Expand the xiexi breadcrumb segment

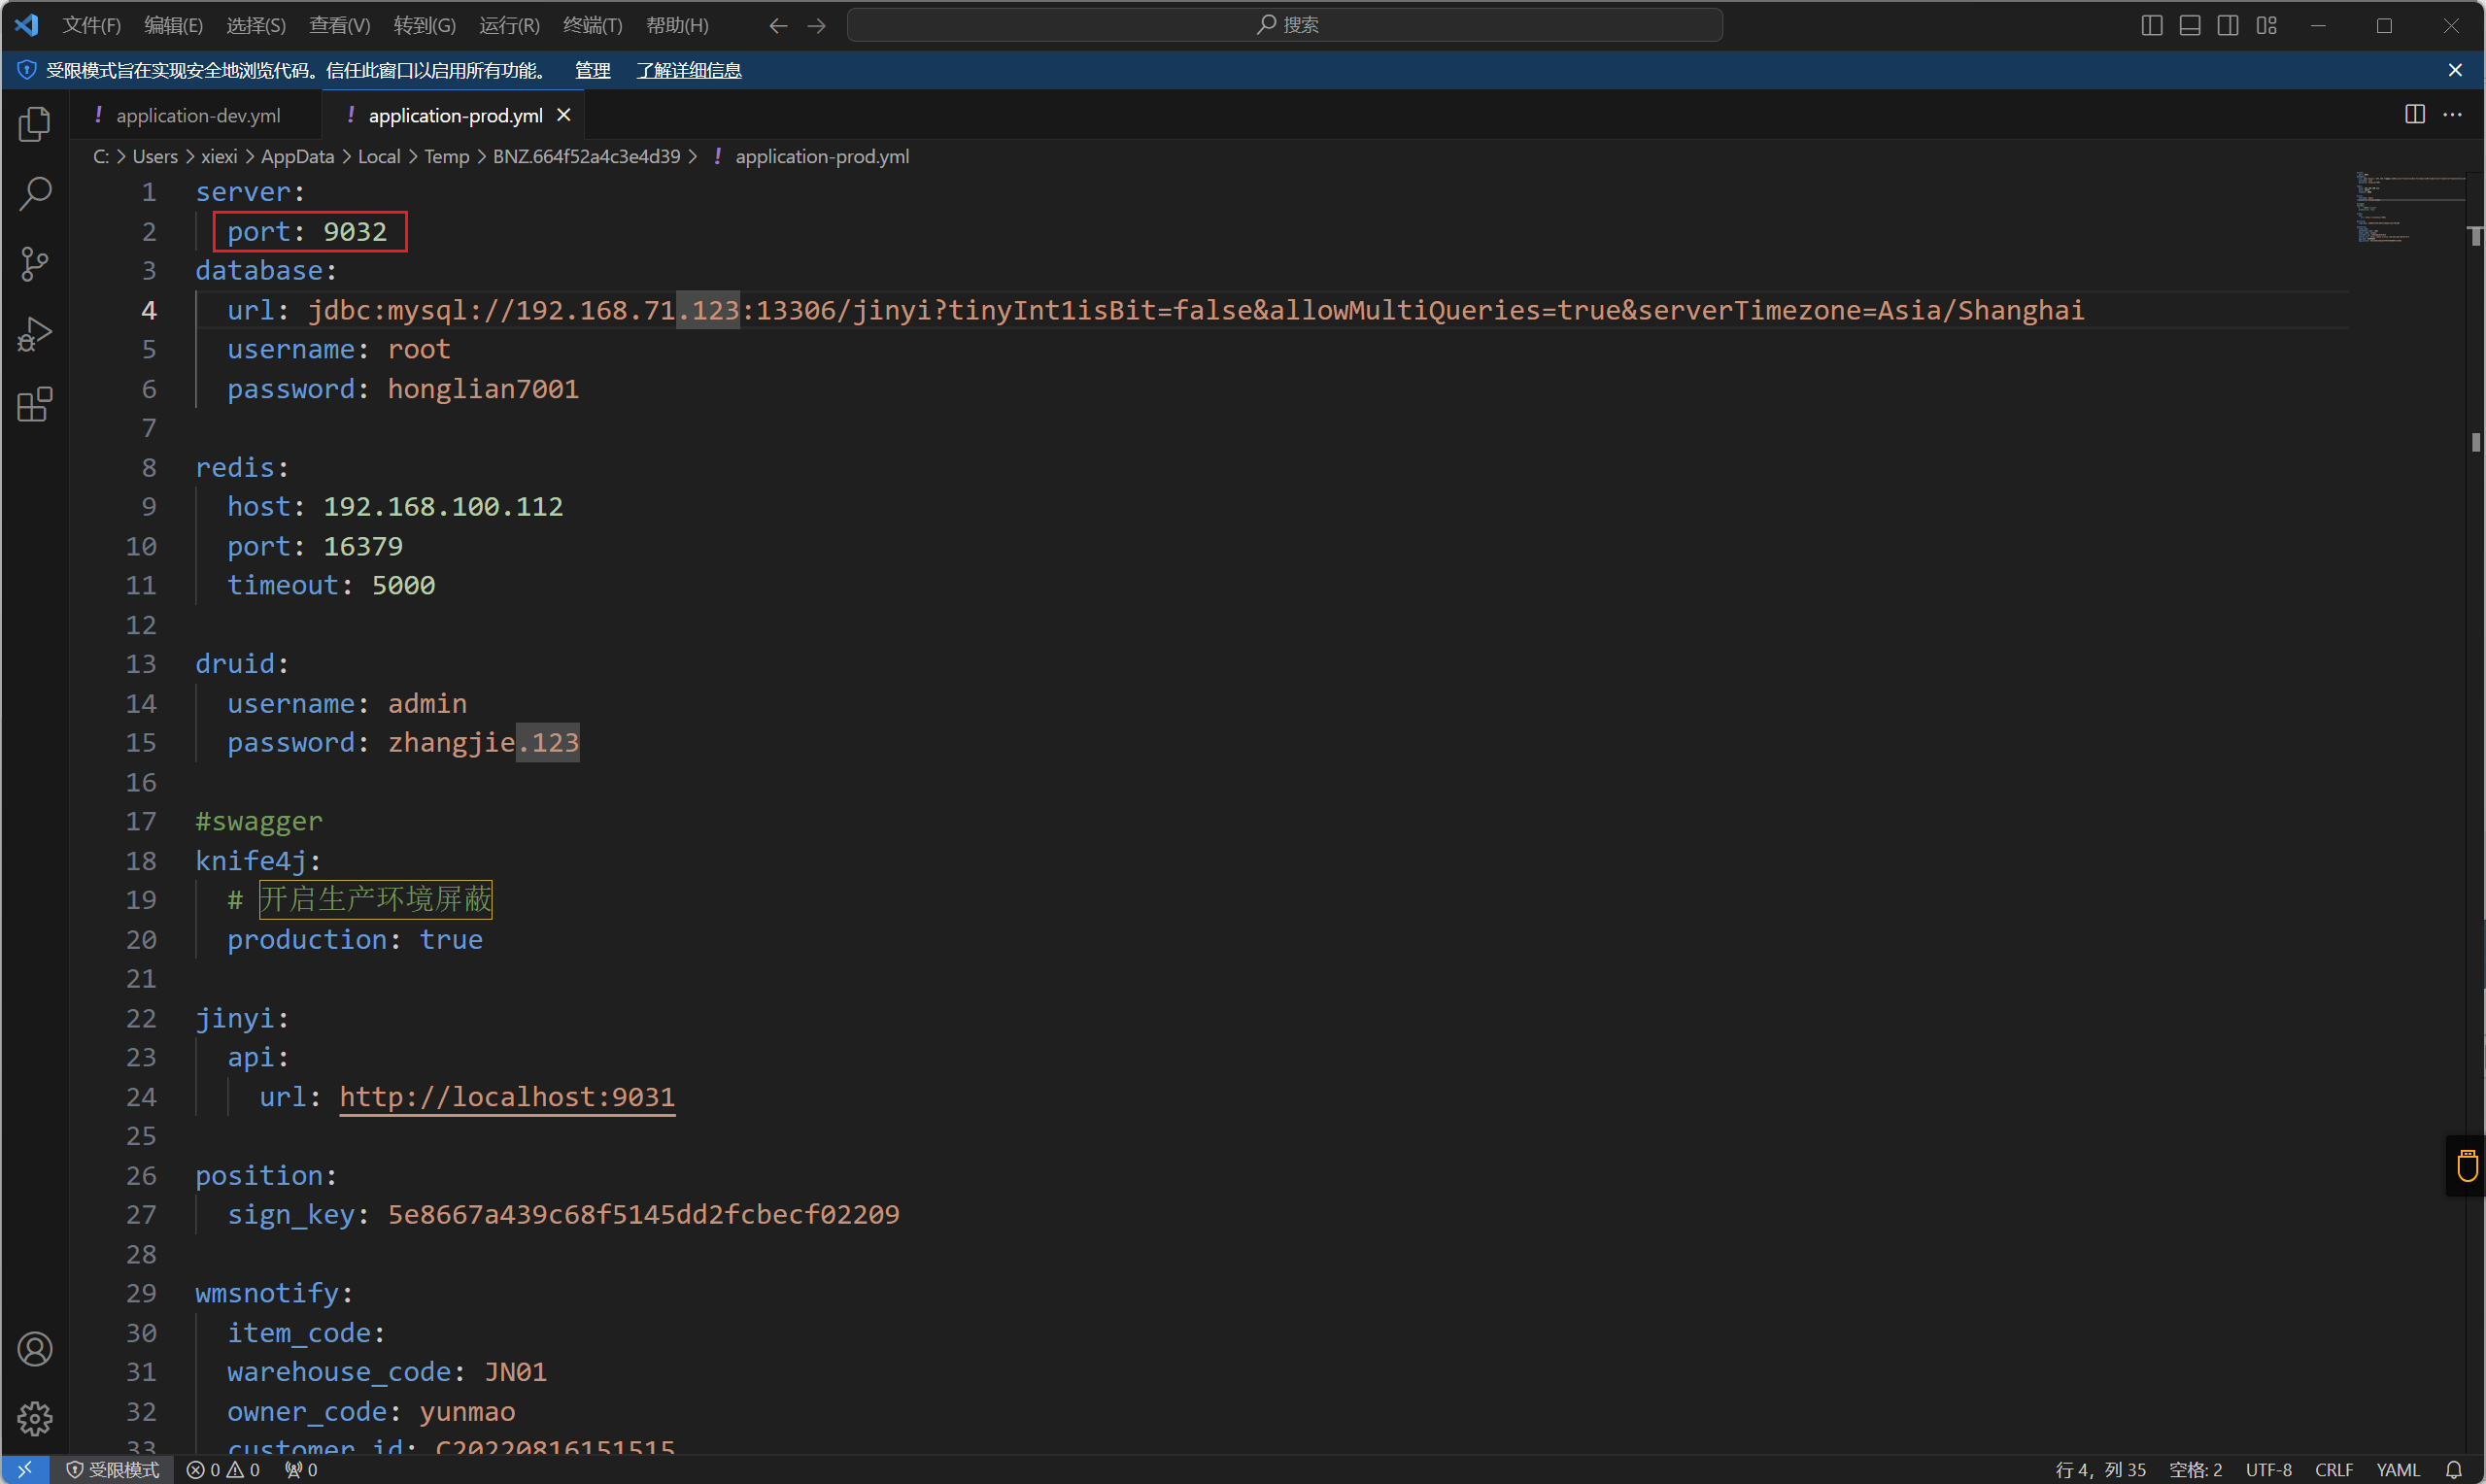pyautogui.click(x=219, y=156)
